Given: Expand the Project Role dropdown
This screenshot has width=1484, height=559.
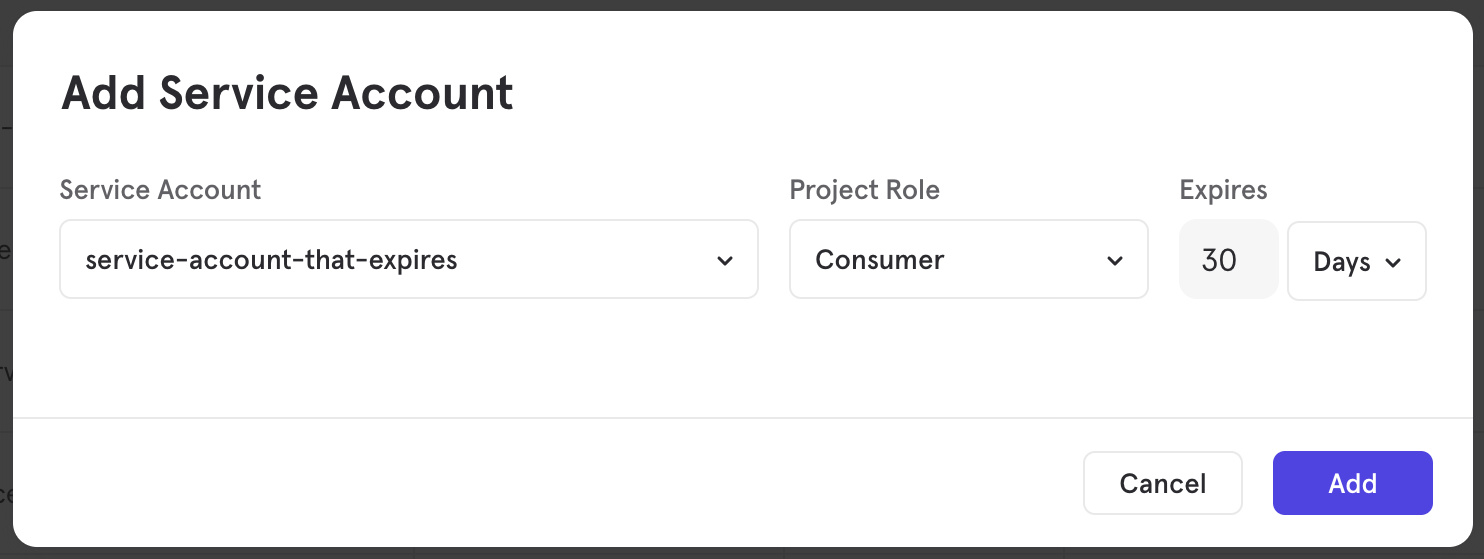Looking at the screenshot, I should pos(968,260).
